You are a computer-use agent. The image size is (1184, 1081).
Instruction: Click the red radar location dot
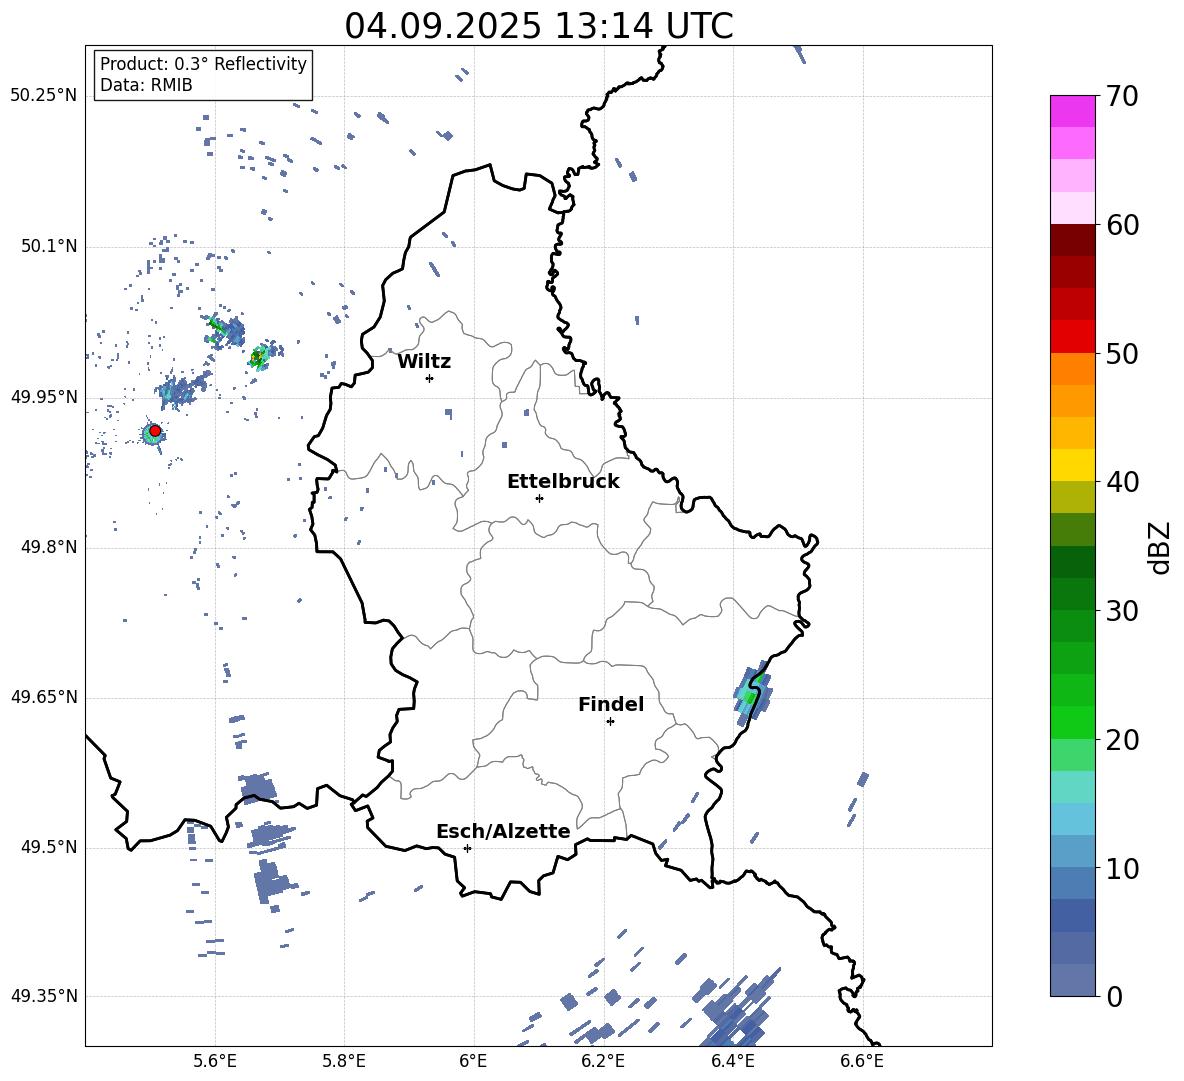pyautogui.click(x=155, y=431)
